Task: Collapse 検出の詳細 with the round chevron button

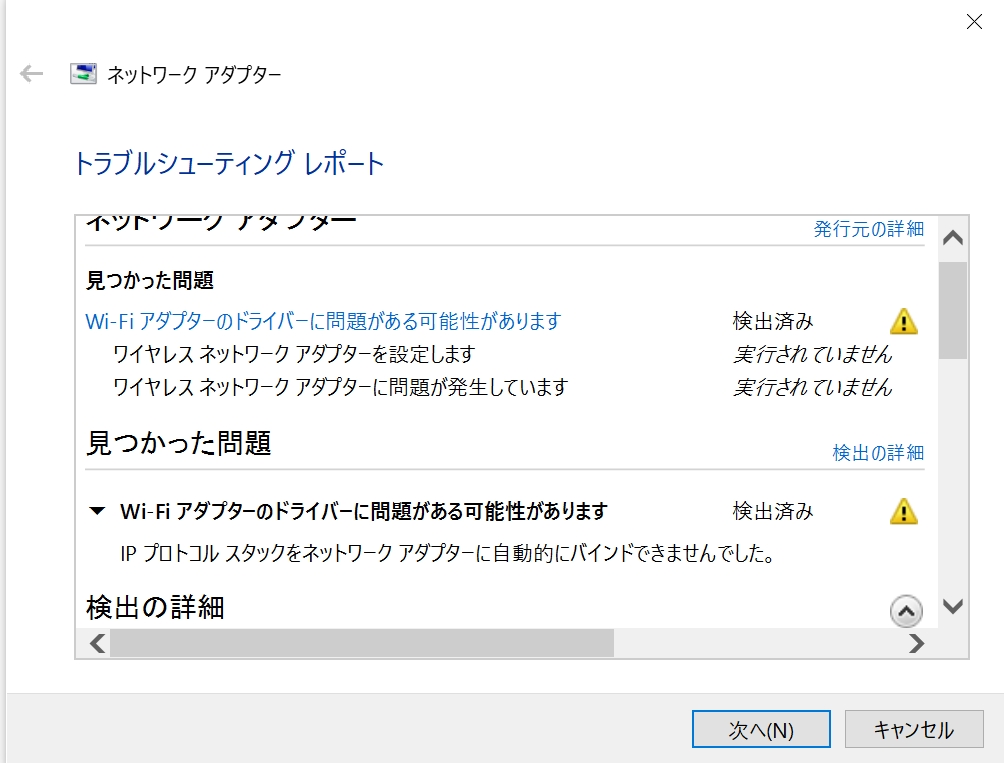Action: click(905, 609)
